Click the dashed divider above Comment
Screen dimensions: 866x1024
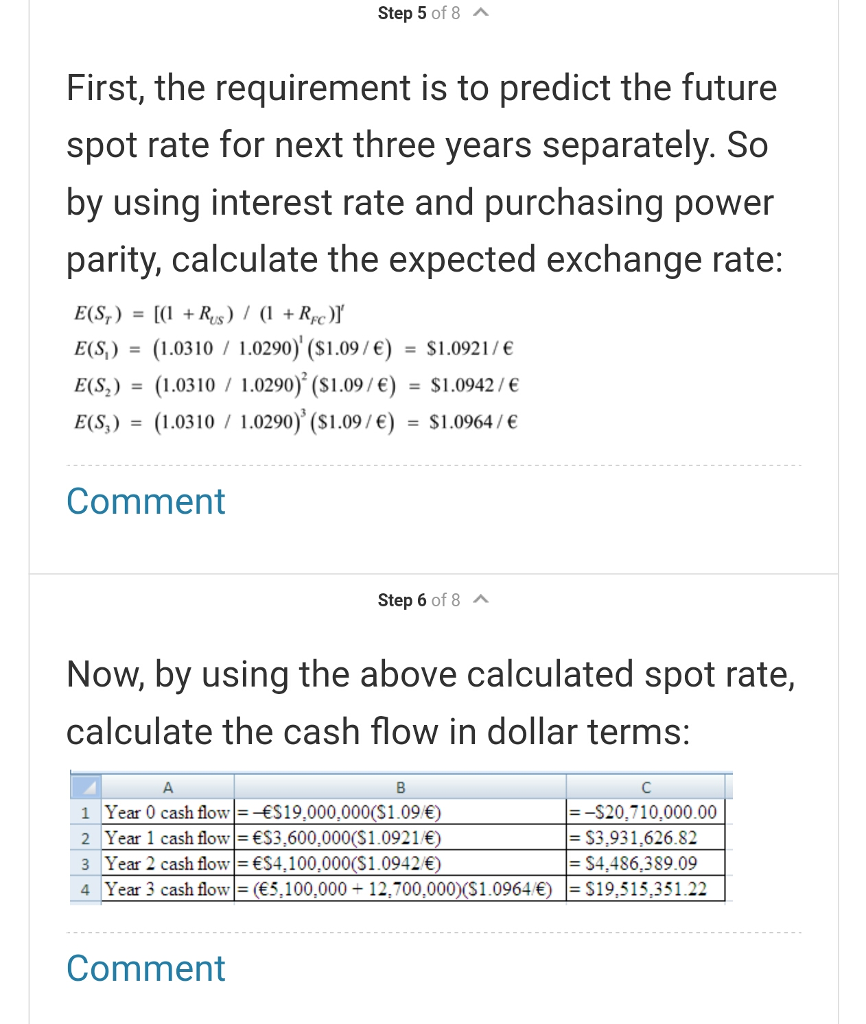coord(432,464)
